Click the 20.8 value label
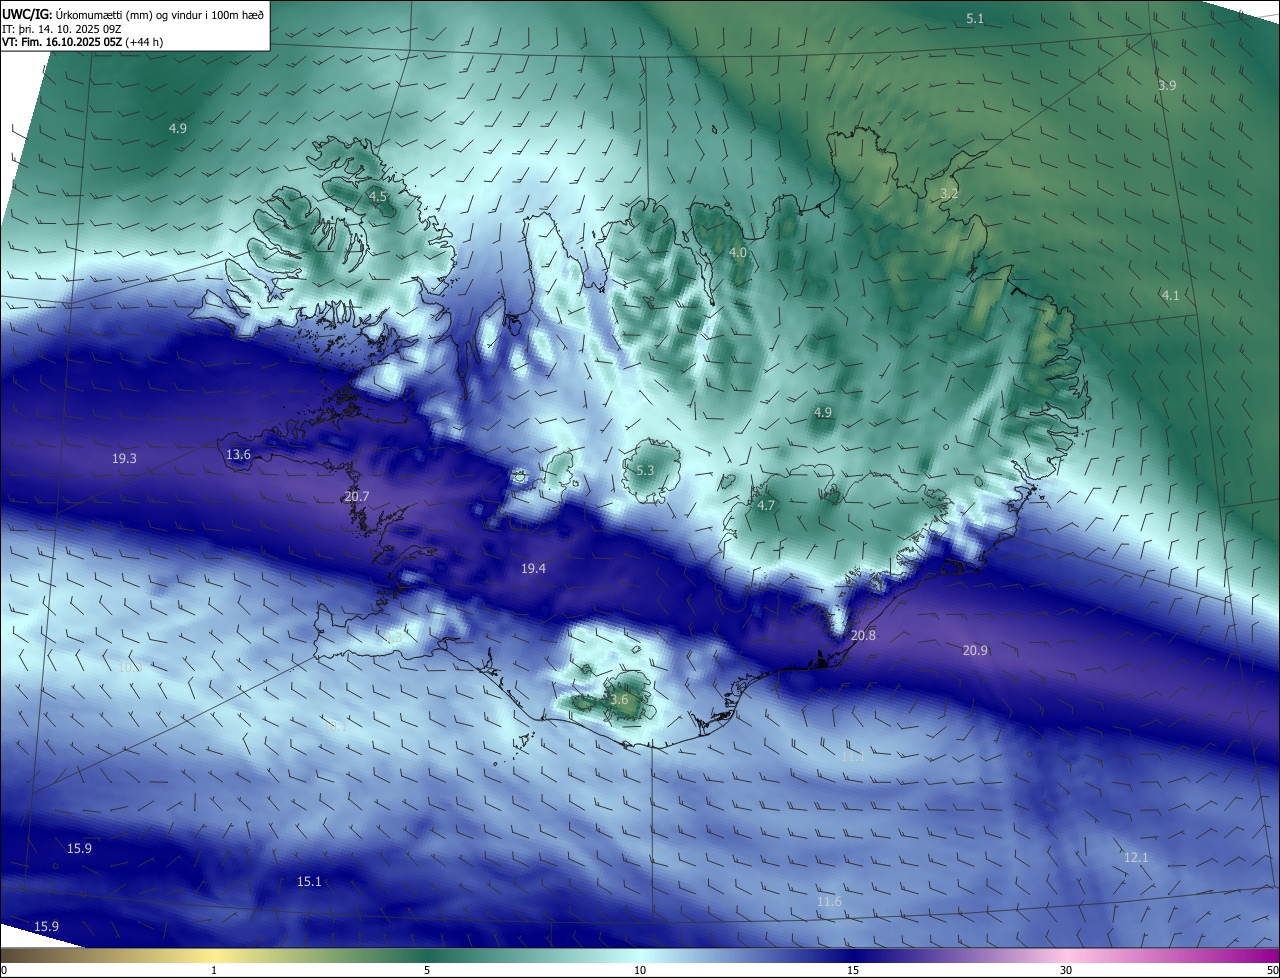Image resolution: width=1280 pixels, height=978 pixels. pos(863,636)
